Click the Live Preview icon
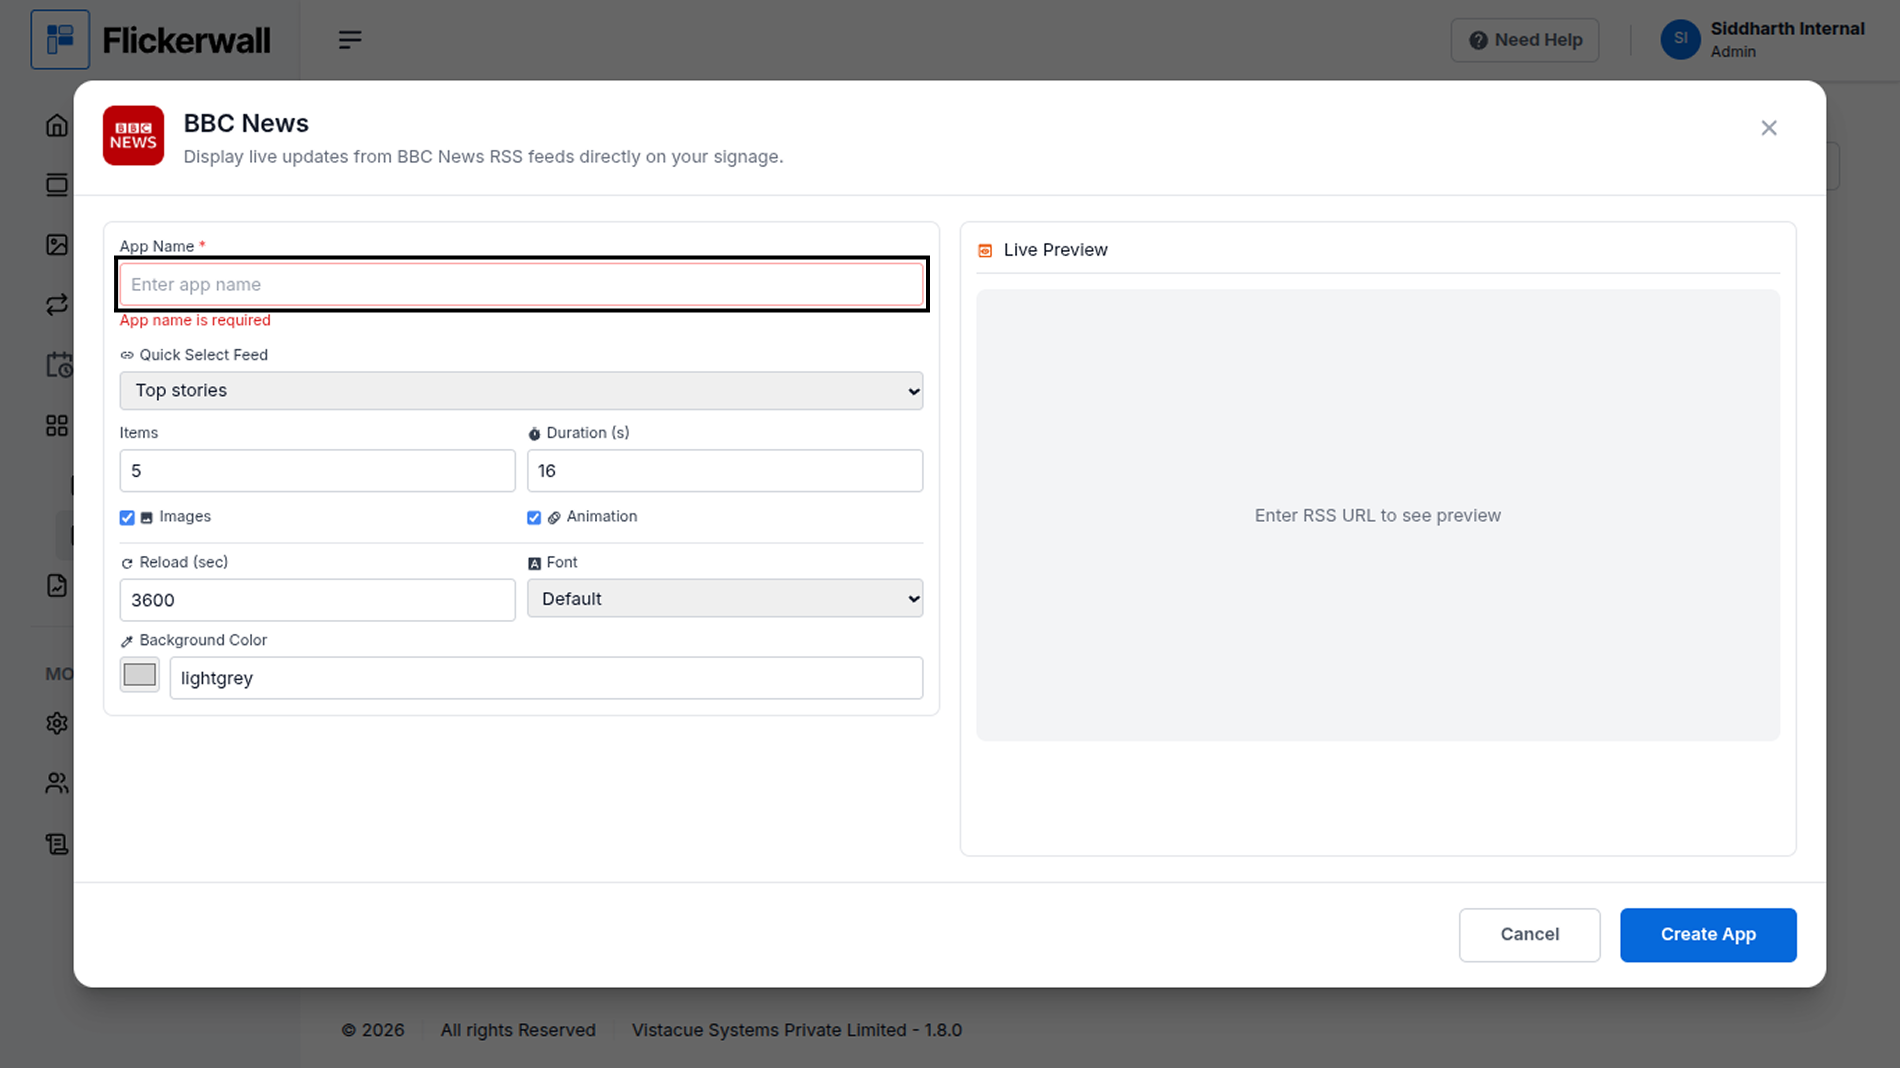The height and width of the screenshot is (1068, 1900). click(x=985, y=250)
